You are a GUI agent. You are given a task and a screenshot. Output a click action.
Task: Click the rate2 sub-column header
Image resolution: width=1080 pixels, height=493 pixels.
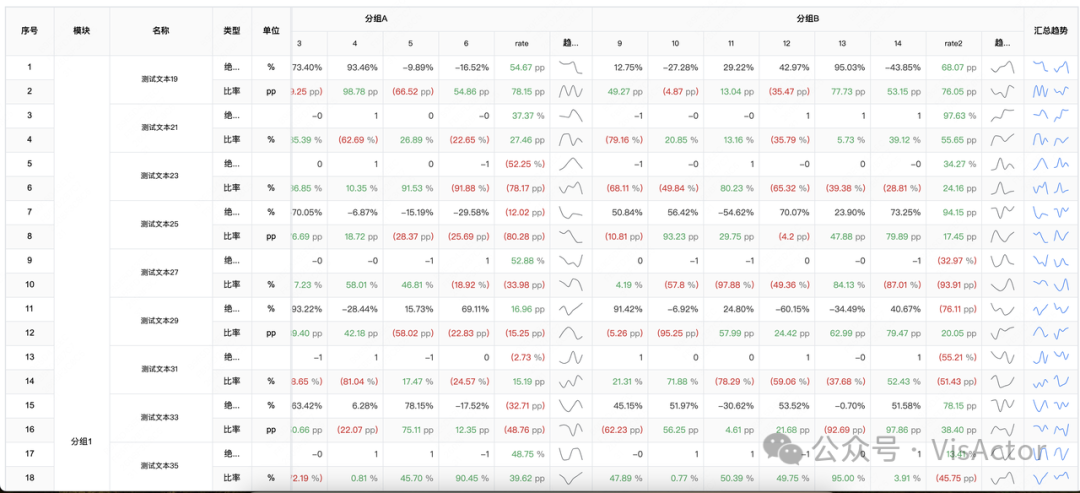(953, 44)
